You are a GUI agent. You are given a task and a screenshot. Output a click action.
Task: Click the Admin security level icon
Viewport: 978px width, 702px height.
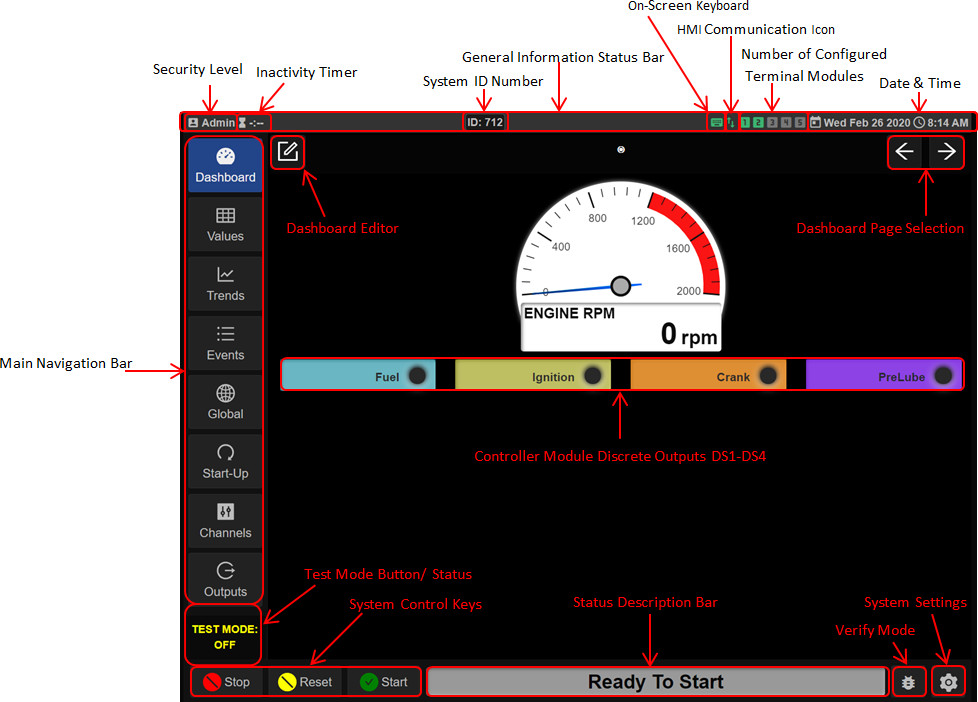[x=211, y=122]
